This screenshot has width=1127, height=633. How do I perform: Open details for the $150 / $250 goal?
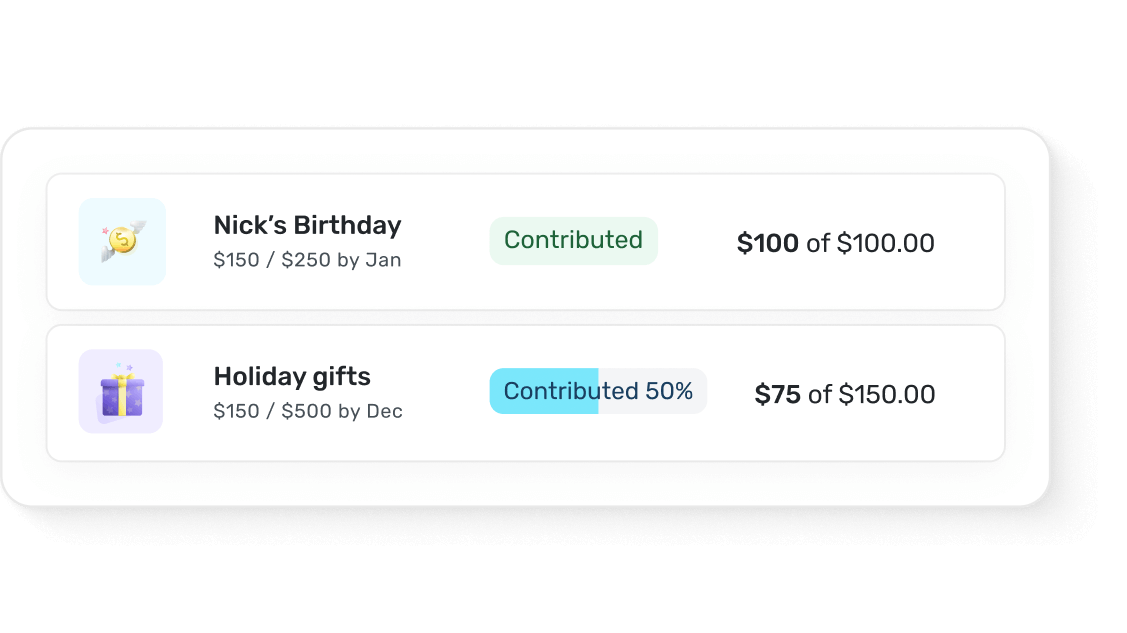point(306,259)
